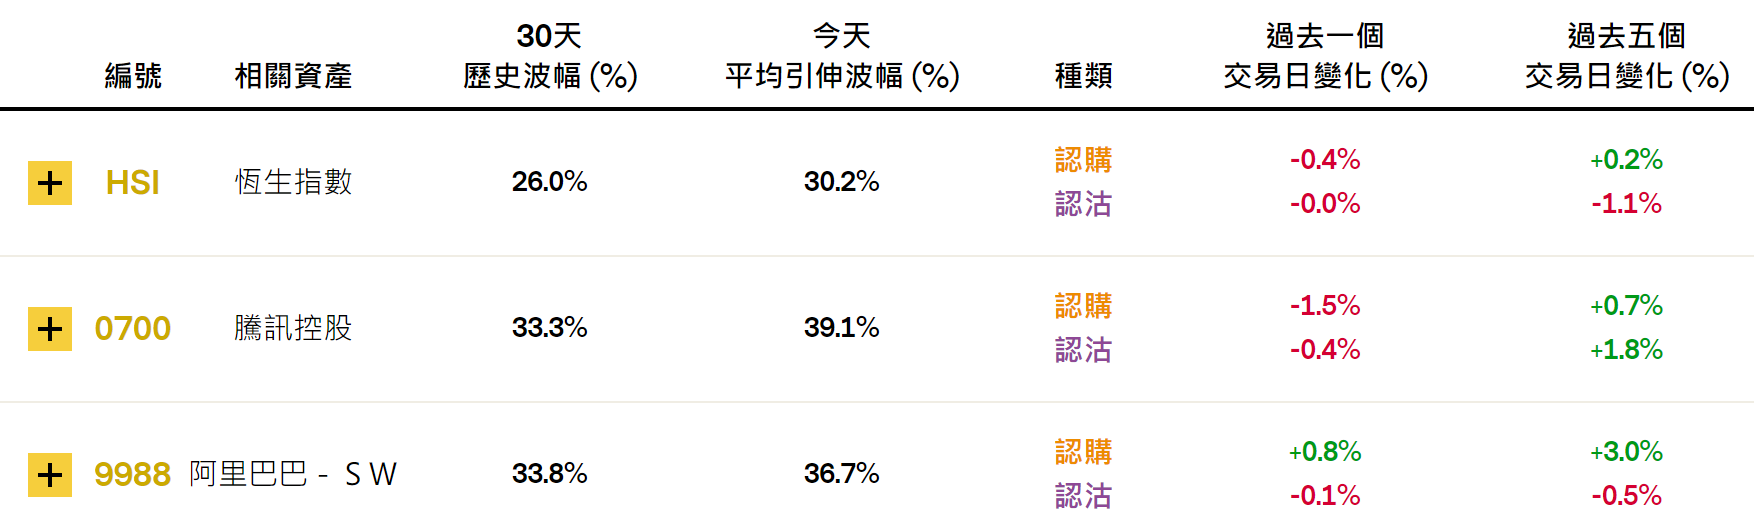
Task: Select 認沽 label in 0700 row
Action: (1084, 350)
